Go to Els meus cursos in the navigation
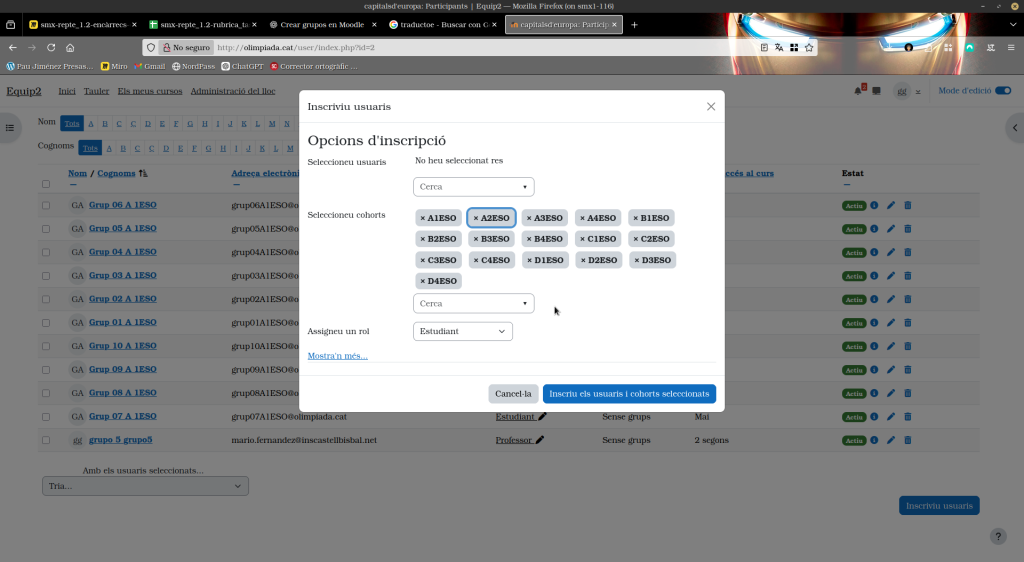 [149, 91]
